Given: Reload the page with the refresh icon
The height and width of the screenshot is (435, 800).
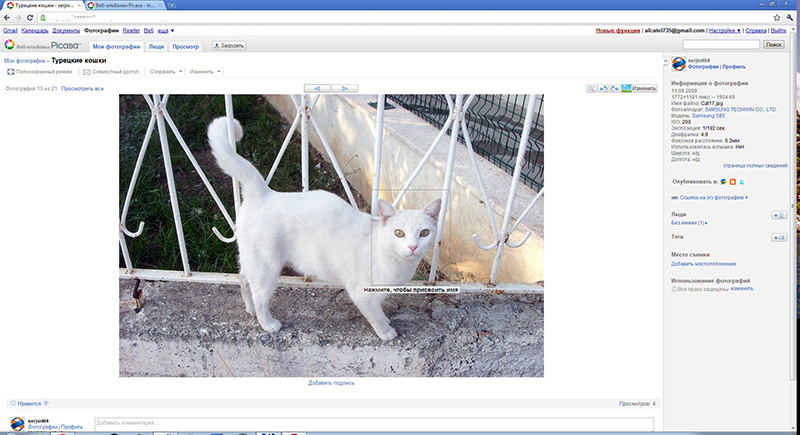Looking at the screenshot, I should click(x=30, y=17).
